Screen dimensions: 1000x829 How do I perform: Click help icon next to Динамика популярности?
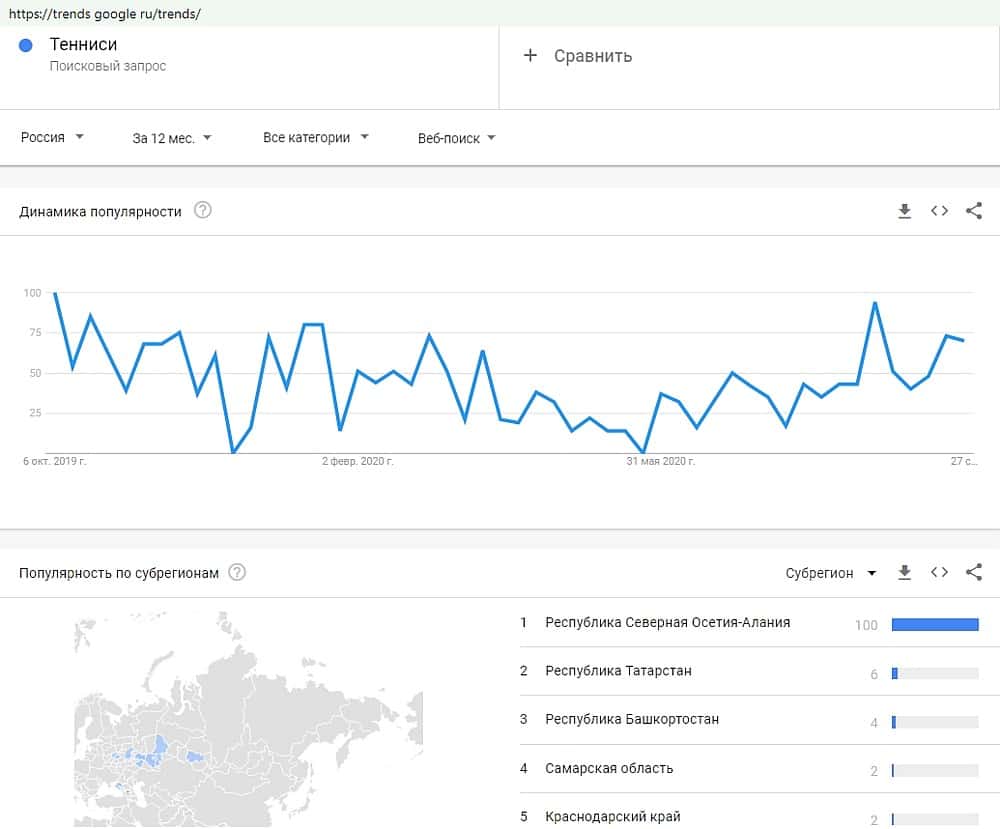coord(203,211)
